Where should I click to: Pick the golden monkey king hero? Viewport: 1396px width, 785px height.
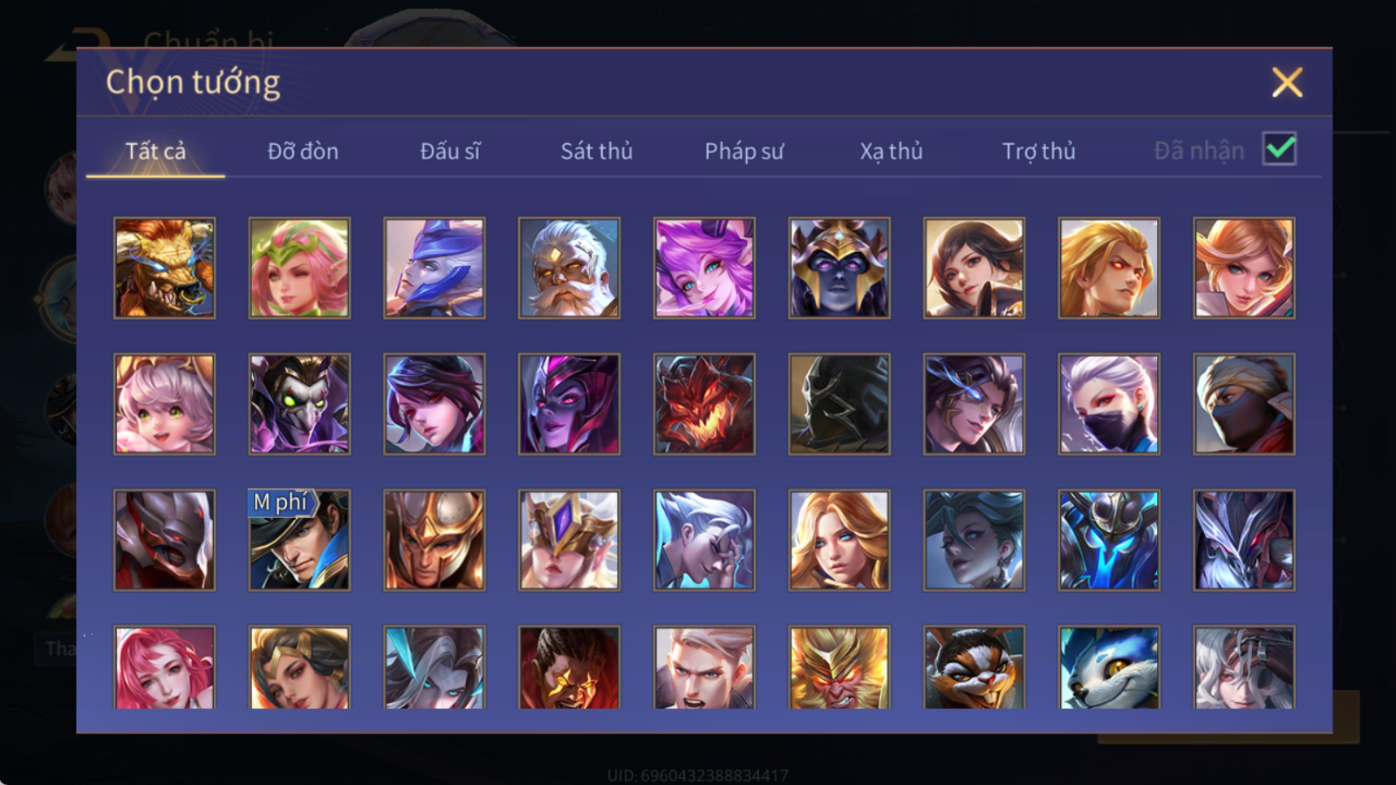pos(839,668)
